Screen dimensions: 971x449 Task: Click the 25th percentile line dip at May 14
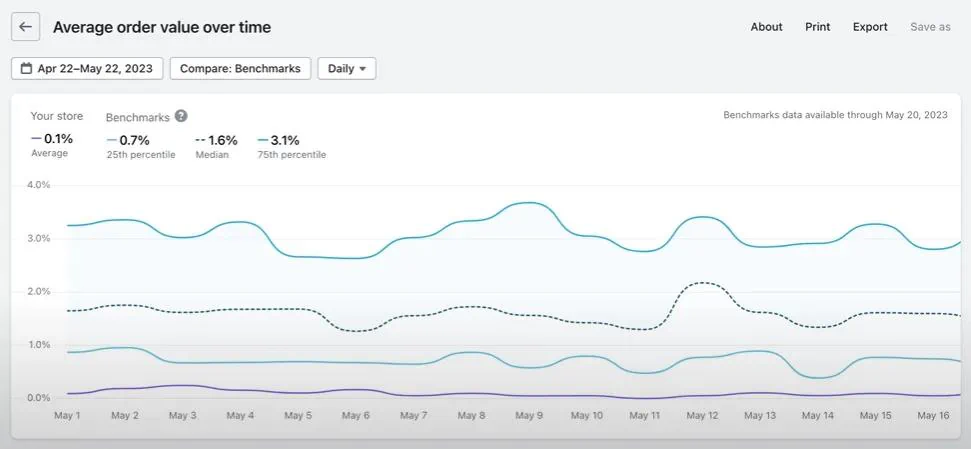(x=817, y=378)
